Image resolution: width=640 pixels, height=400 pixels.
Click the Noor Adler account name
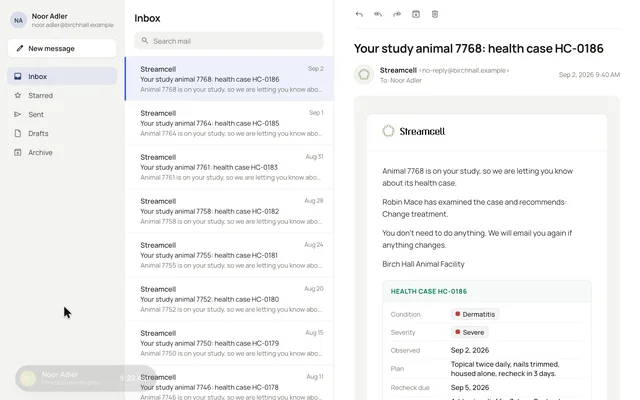tap(49, 16)
